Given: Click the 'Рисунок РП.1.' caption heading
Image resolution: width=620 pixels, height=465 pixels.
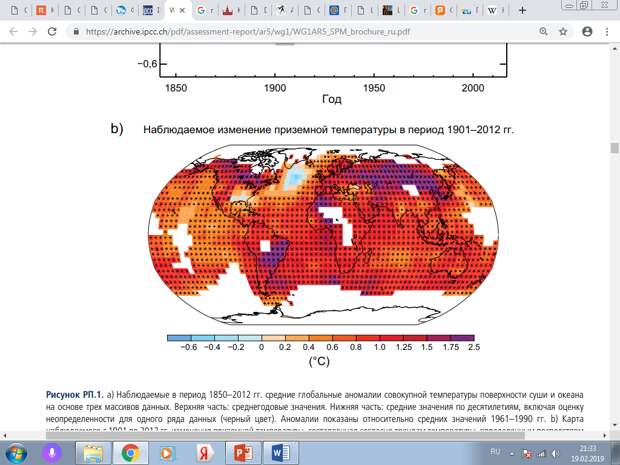Looking at the screenshot, I should (x=75, y=395).
